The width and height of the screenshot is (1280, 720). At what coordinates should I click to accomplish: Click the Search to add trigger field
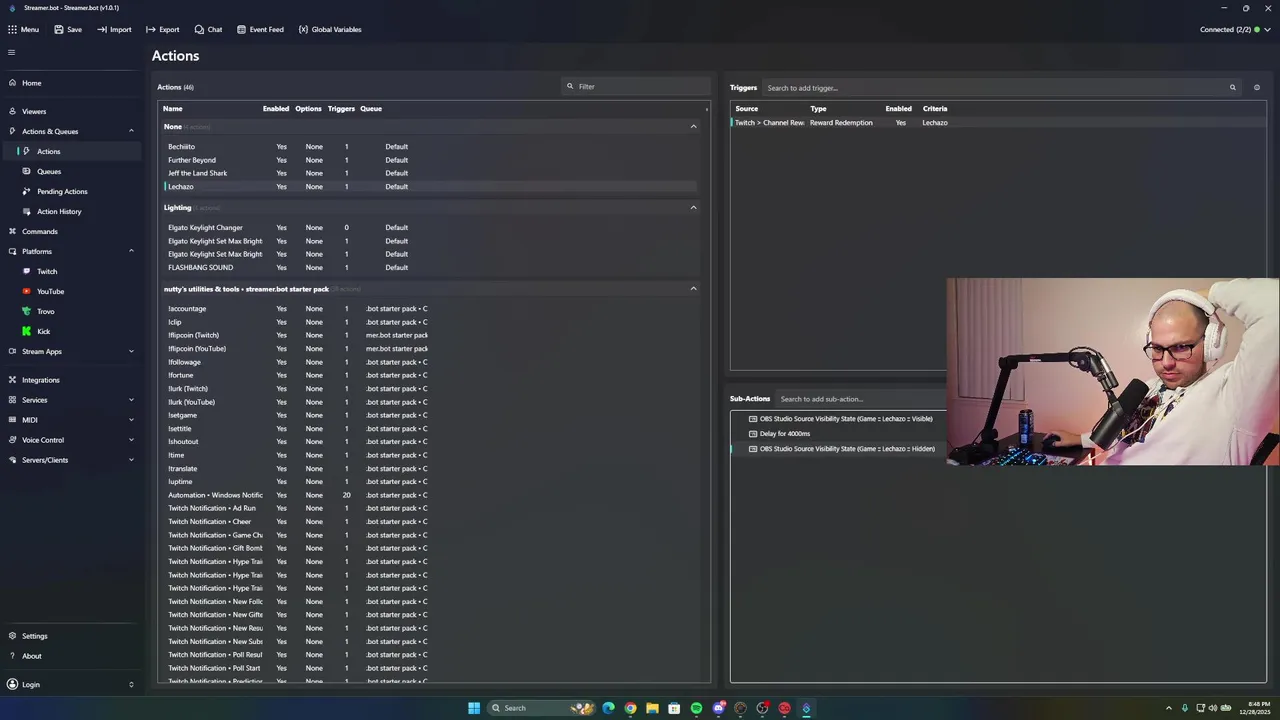click(996, 88)
